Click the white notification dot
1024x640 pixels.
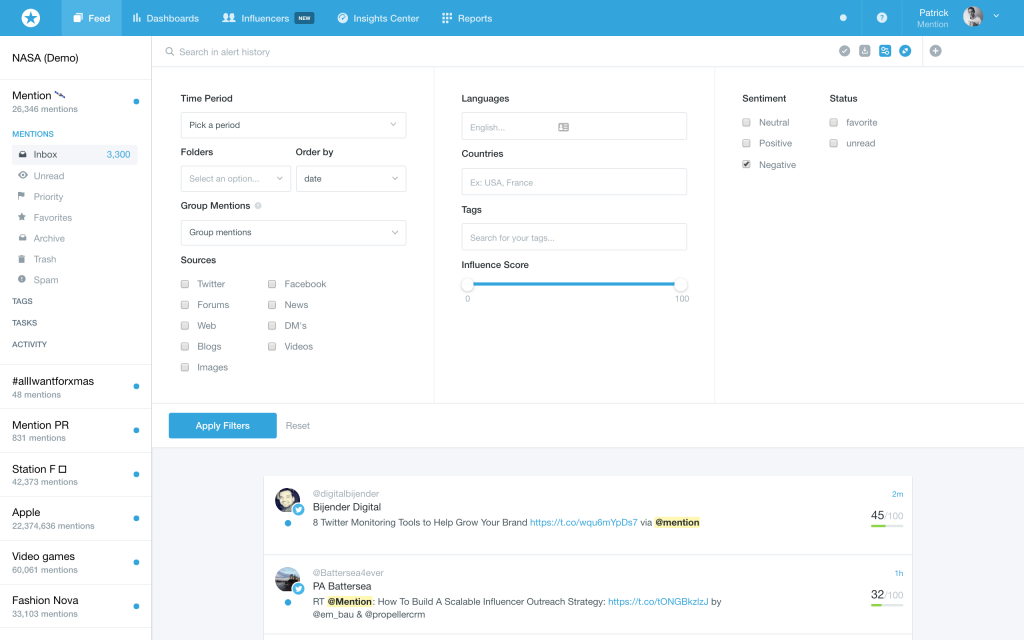(x=843, y=18)
